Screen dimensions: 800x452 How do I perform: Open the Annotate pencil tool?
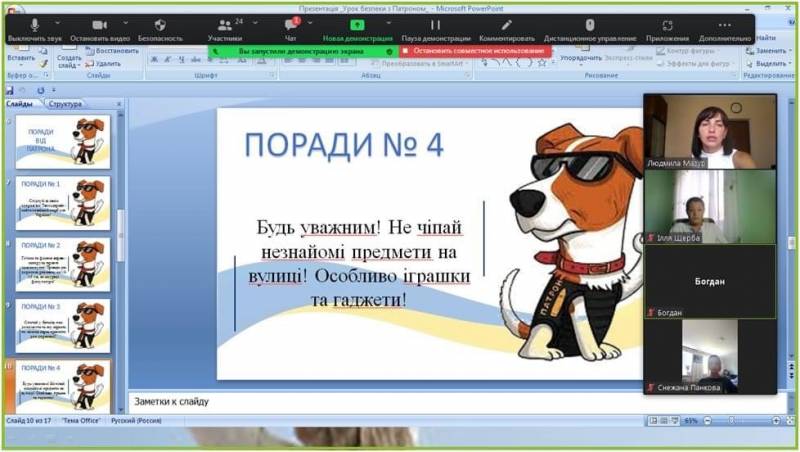coord(506,25)
